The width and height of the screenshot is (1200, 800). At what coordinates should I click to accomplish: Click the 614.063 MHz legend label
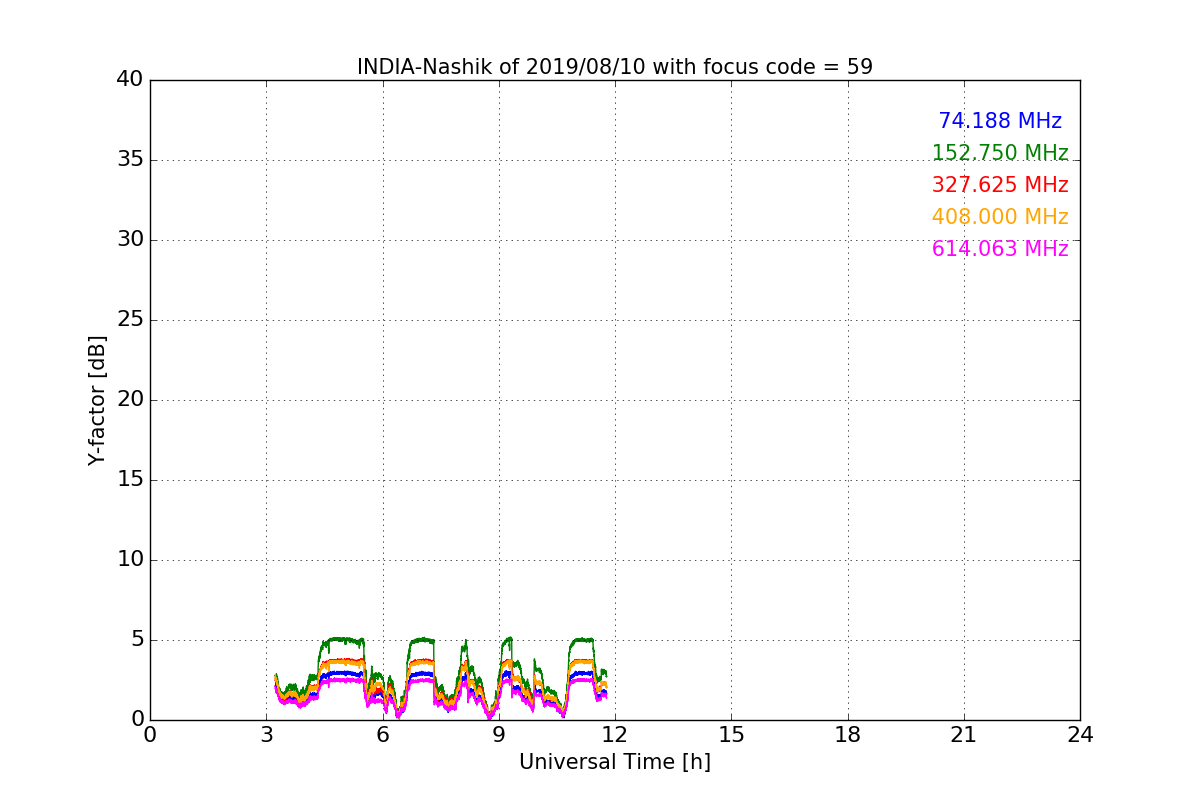[1000, 249]
